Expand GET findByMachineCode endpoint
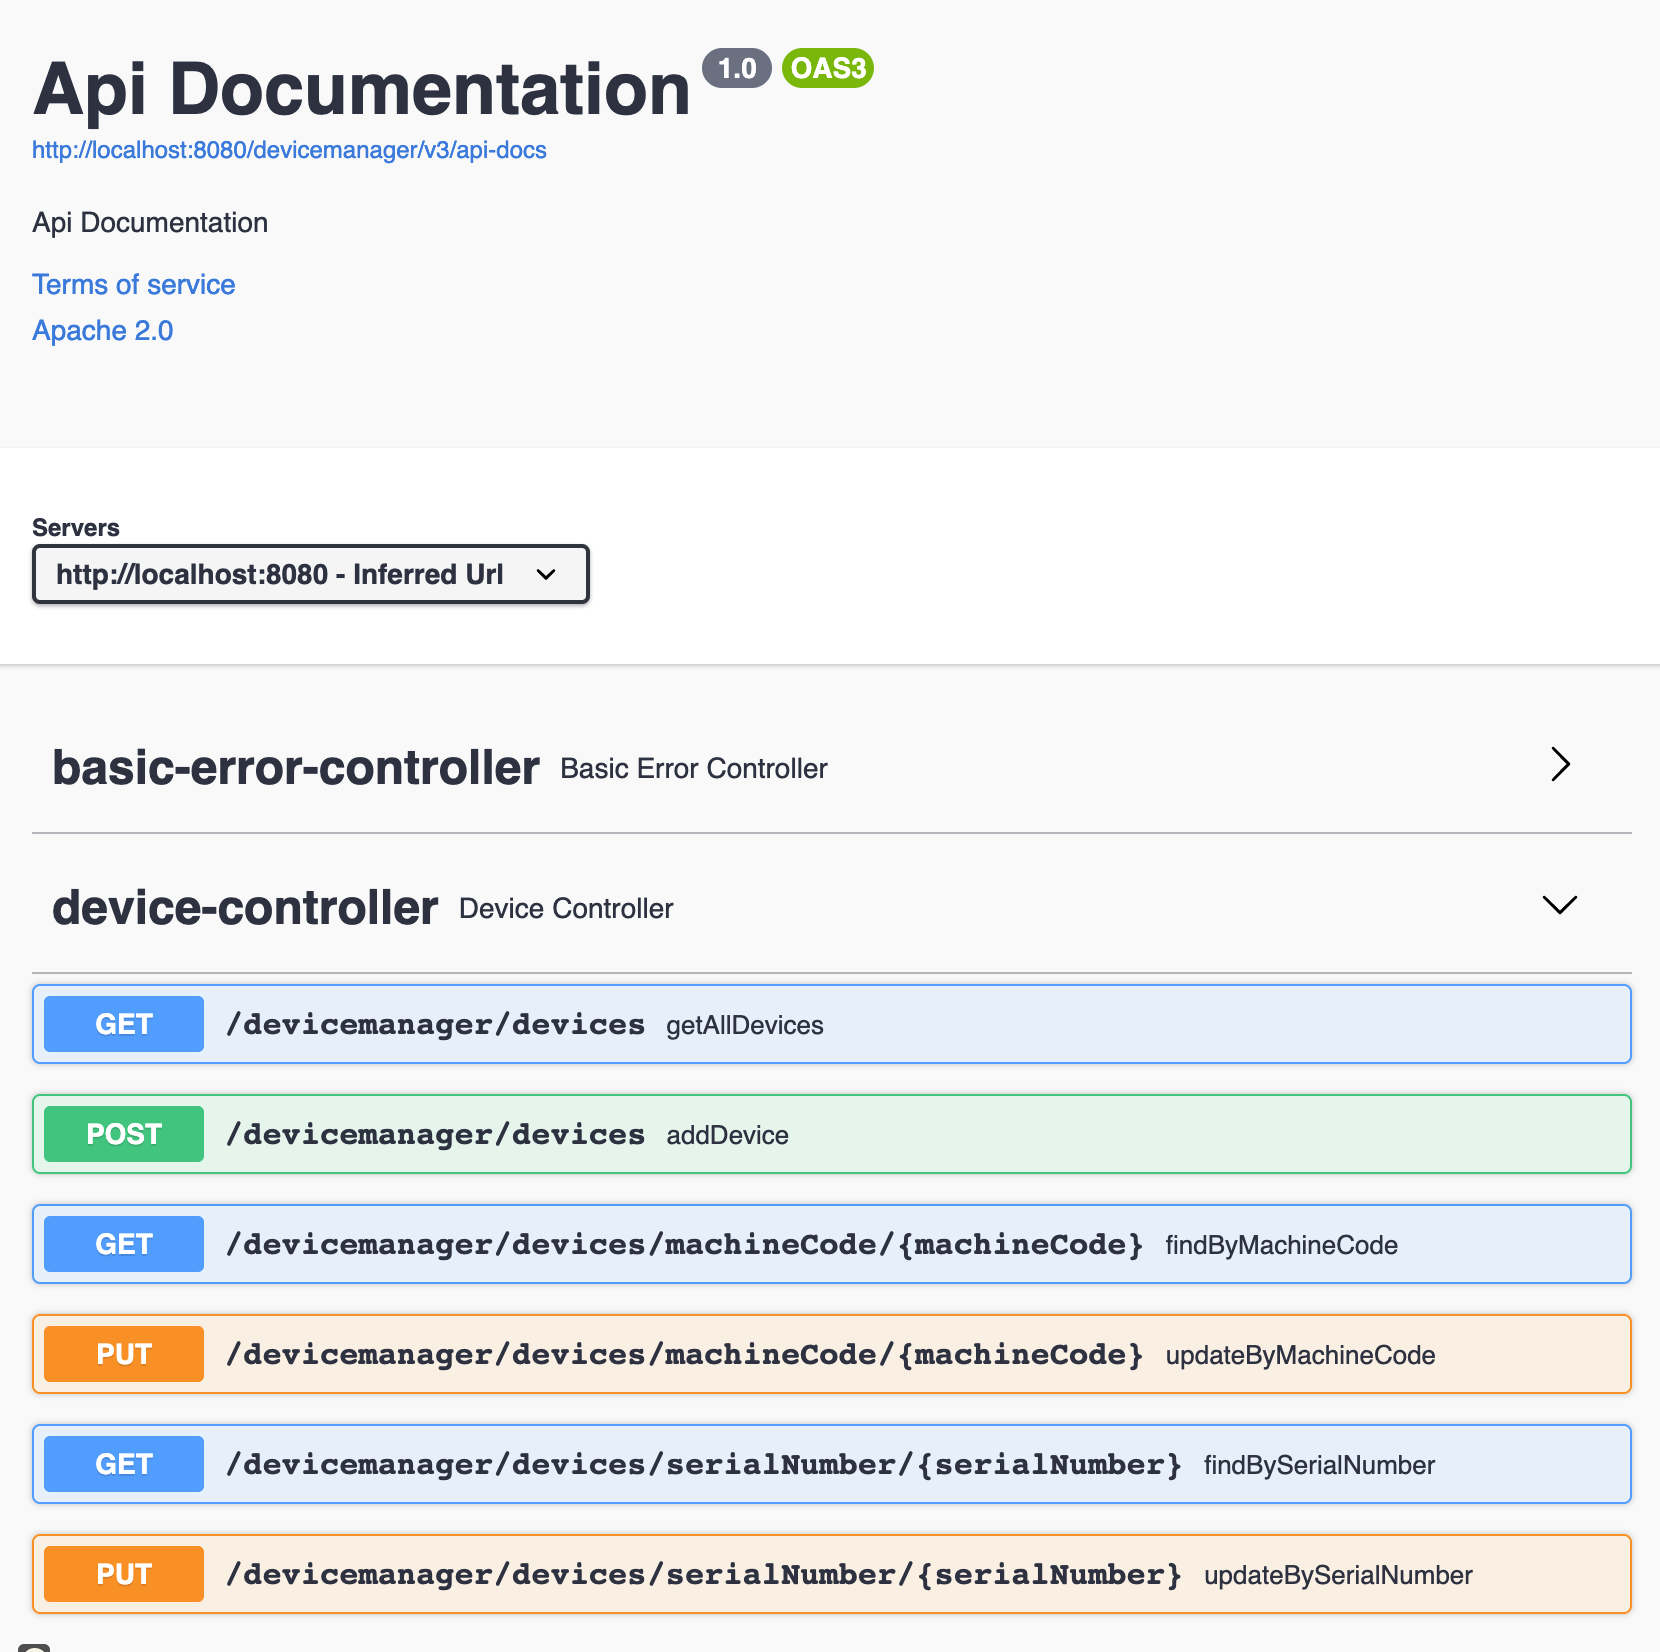Screen dimensions: 1660x1652 832,1244
